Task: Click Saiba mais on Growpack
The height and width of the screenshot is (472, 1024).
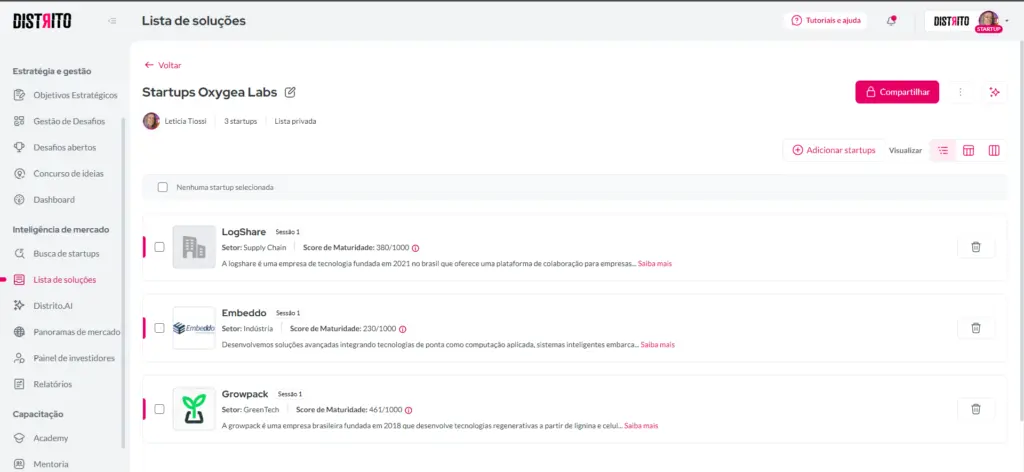Action: [x=641, y=426]
